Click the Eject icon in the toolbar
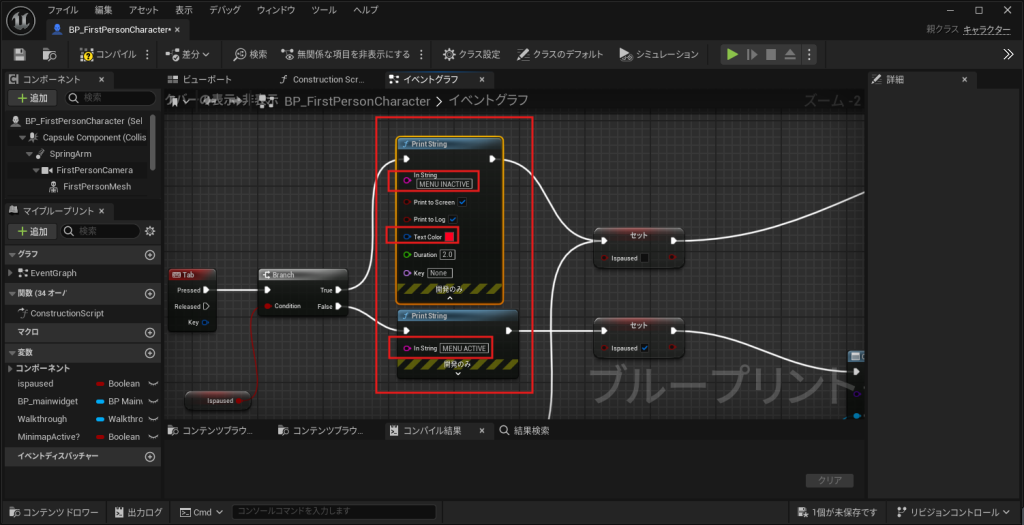The height and width of the screenshot is (525, 1024). click(790, 54)
